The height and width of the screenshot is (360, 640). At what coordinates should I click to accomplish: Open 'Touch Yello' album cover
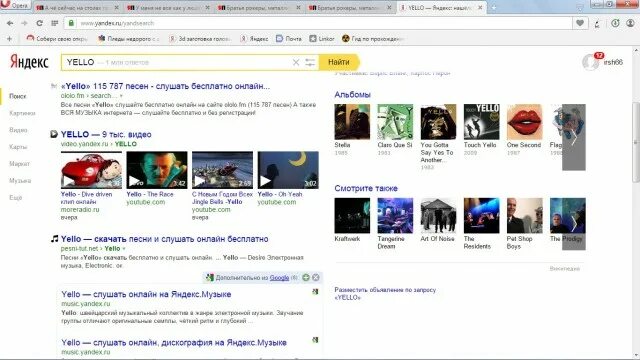[481, 122]
